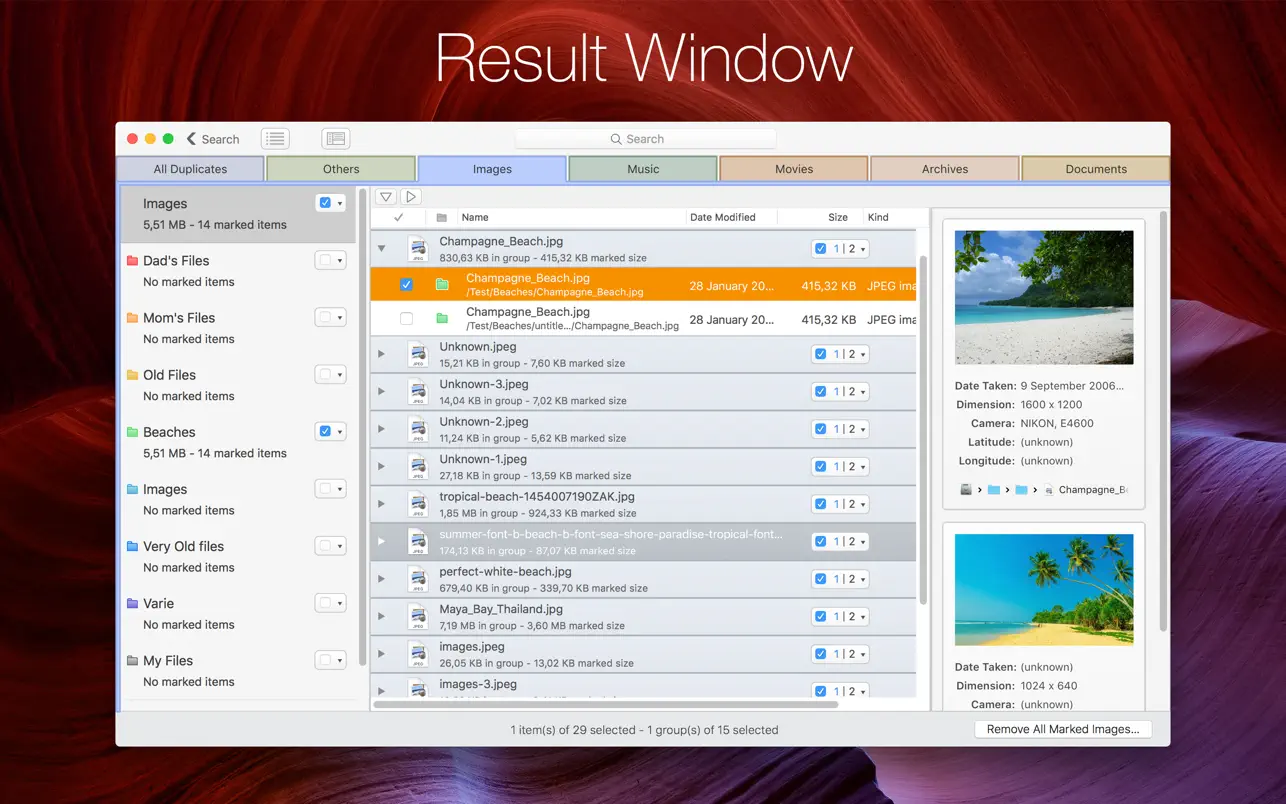Collapse the Champagne_Beach.jpg group

click(x=381, y=248)
